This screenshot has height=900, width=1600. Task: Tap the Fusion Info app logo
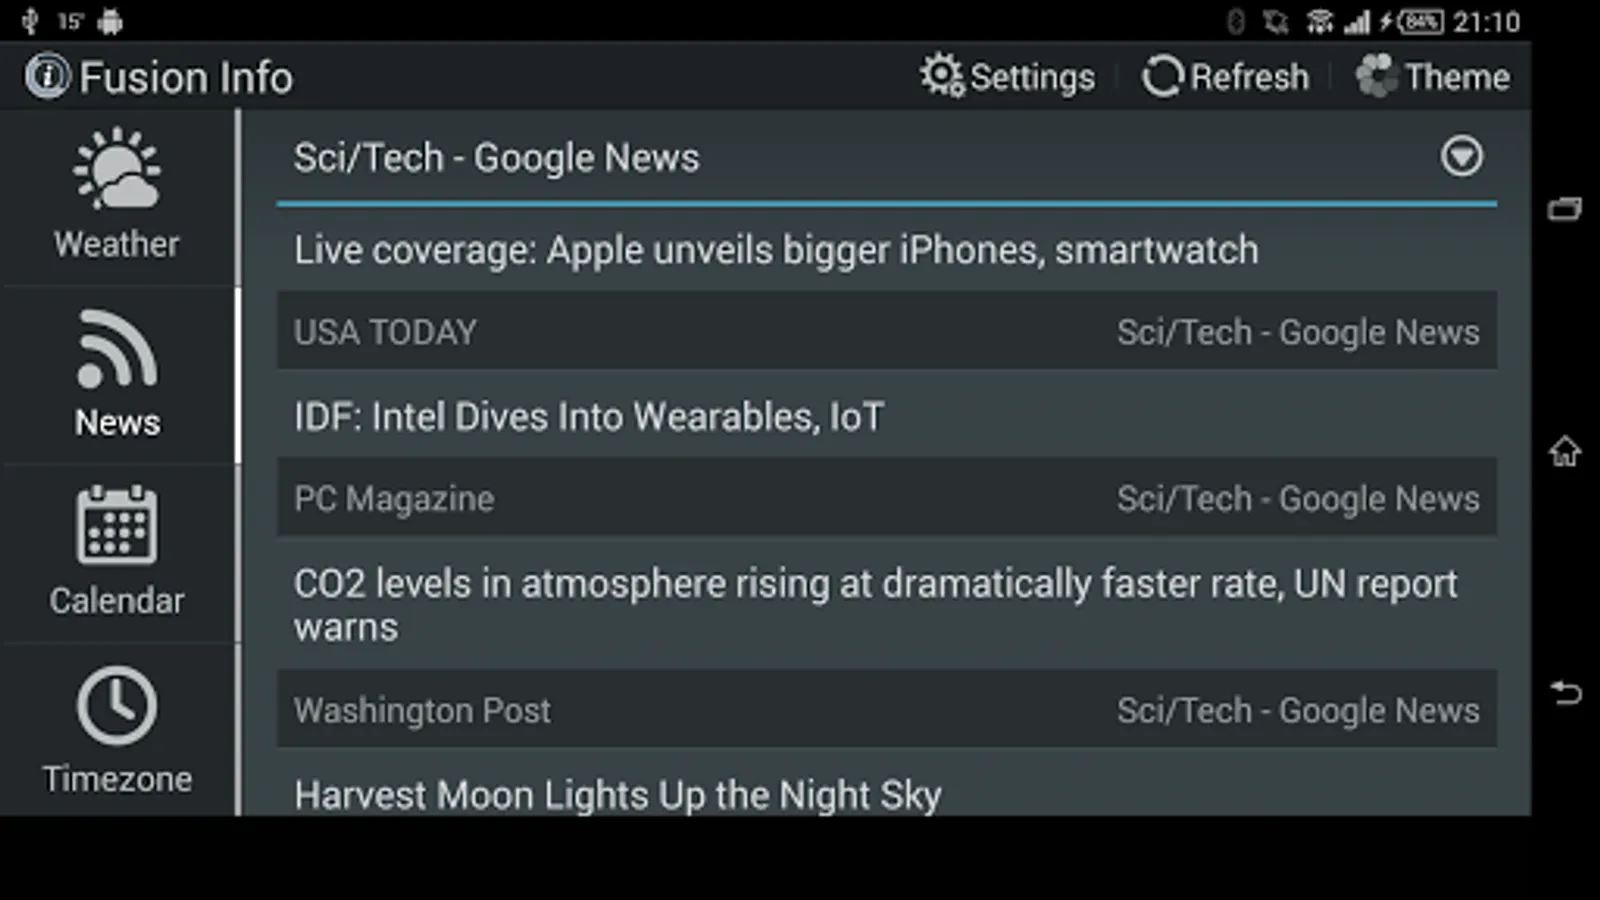[47, 76]
